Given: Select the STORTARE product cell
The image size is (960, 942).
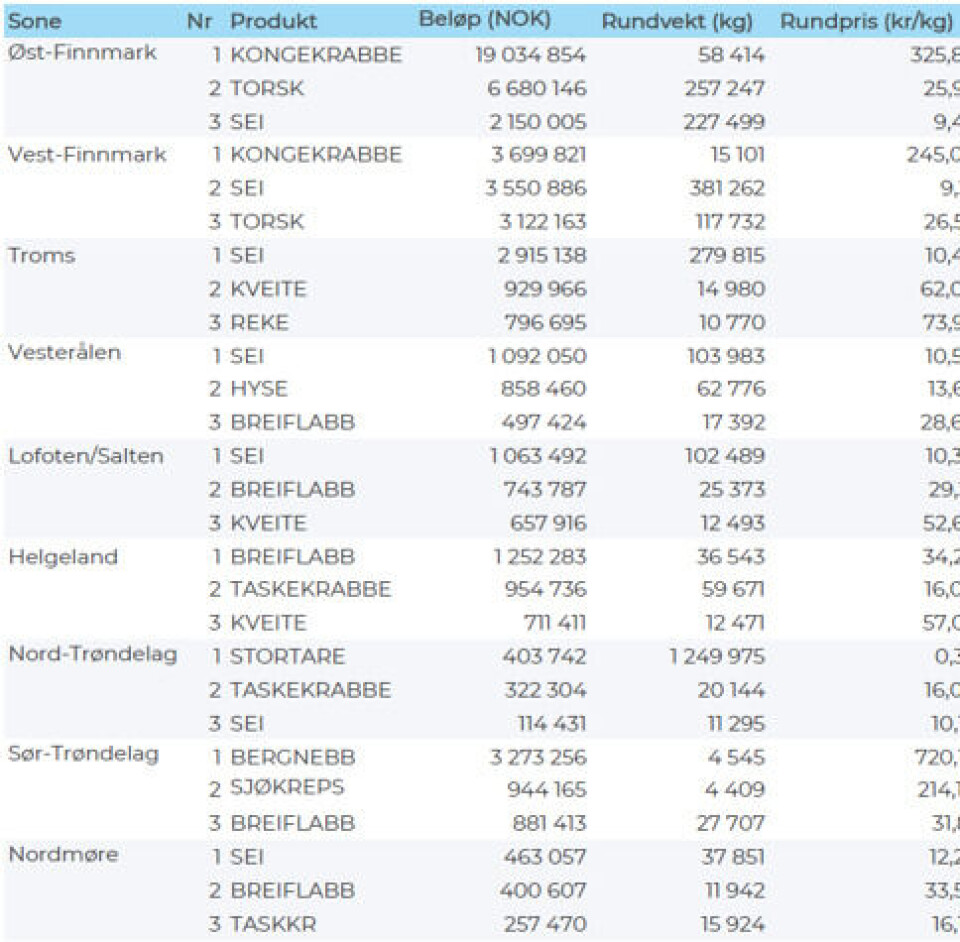Looking at the screenshot, I should (x=287, y=657).
